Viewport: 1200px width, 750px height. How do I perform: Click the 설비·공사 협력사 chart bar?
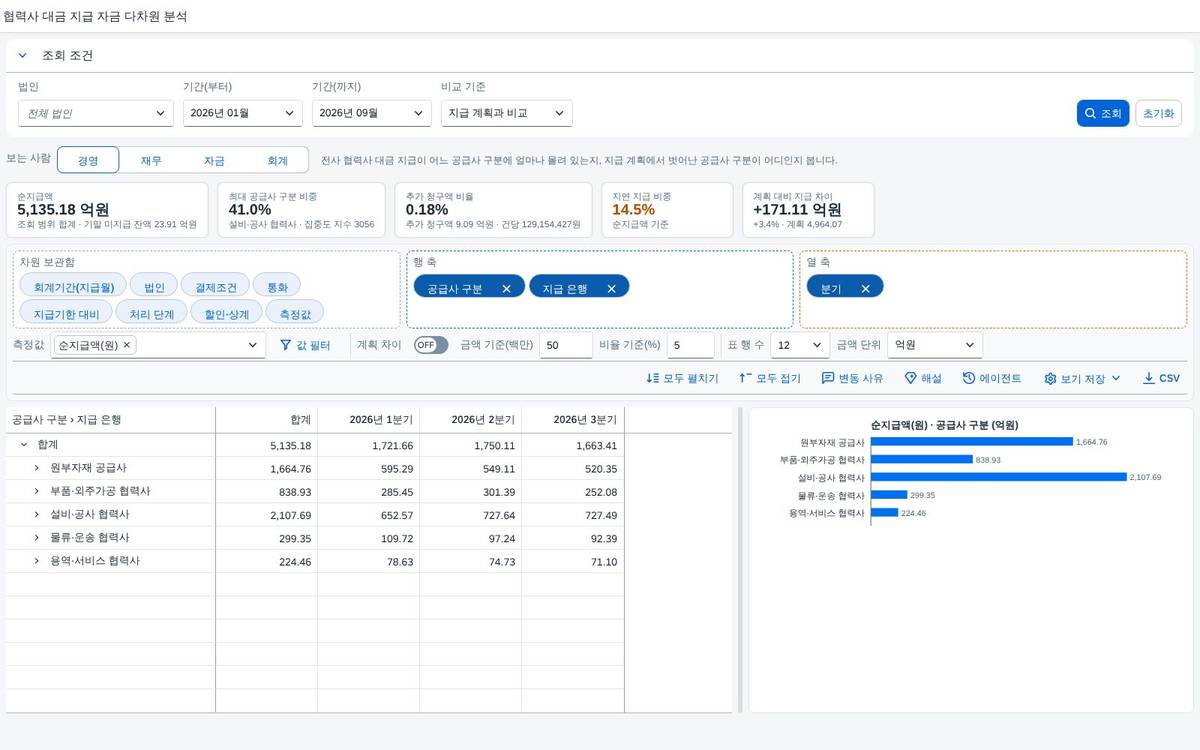pos(998,477)
